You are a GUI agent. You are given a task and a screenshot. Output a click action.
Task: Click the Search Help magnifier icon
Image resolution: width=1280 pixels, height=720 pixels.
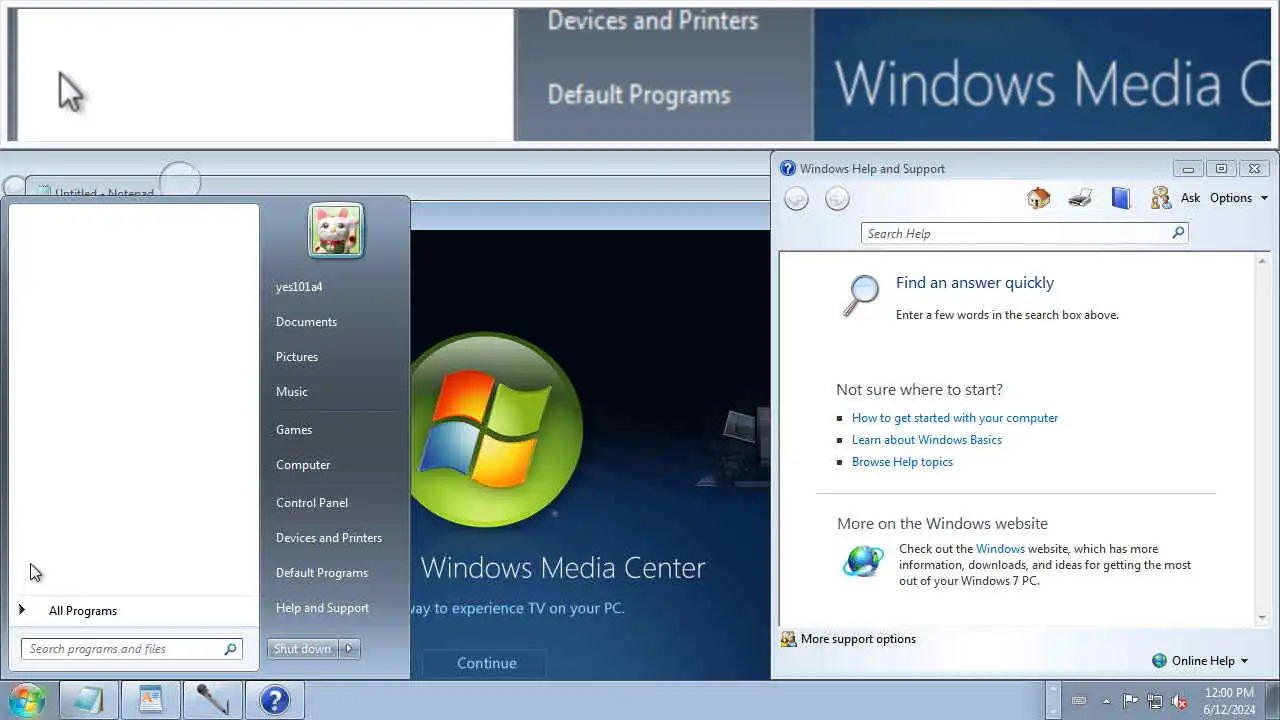tap(1178, 233)
